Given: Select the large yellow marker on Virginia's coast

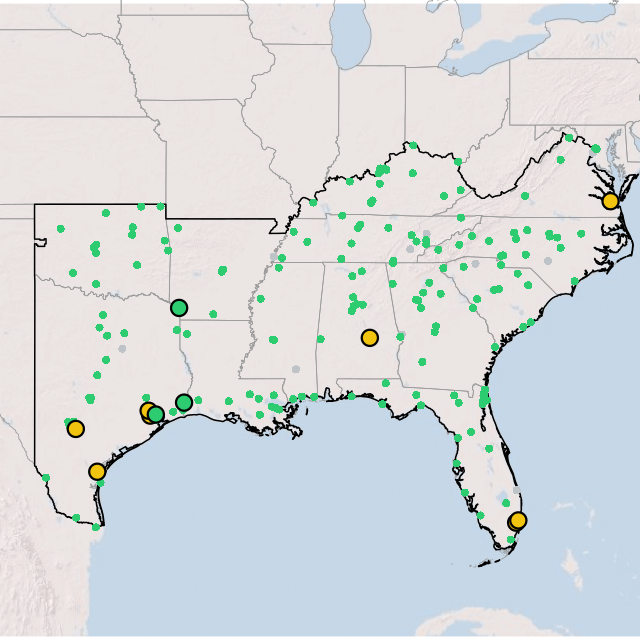Looking at the screenshot, I should [x=610, y=201].
